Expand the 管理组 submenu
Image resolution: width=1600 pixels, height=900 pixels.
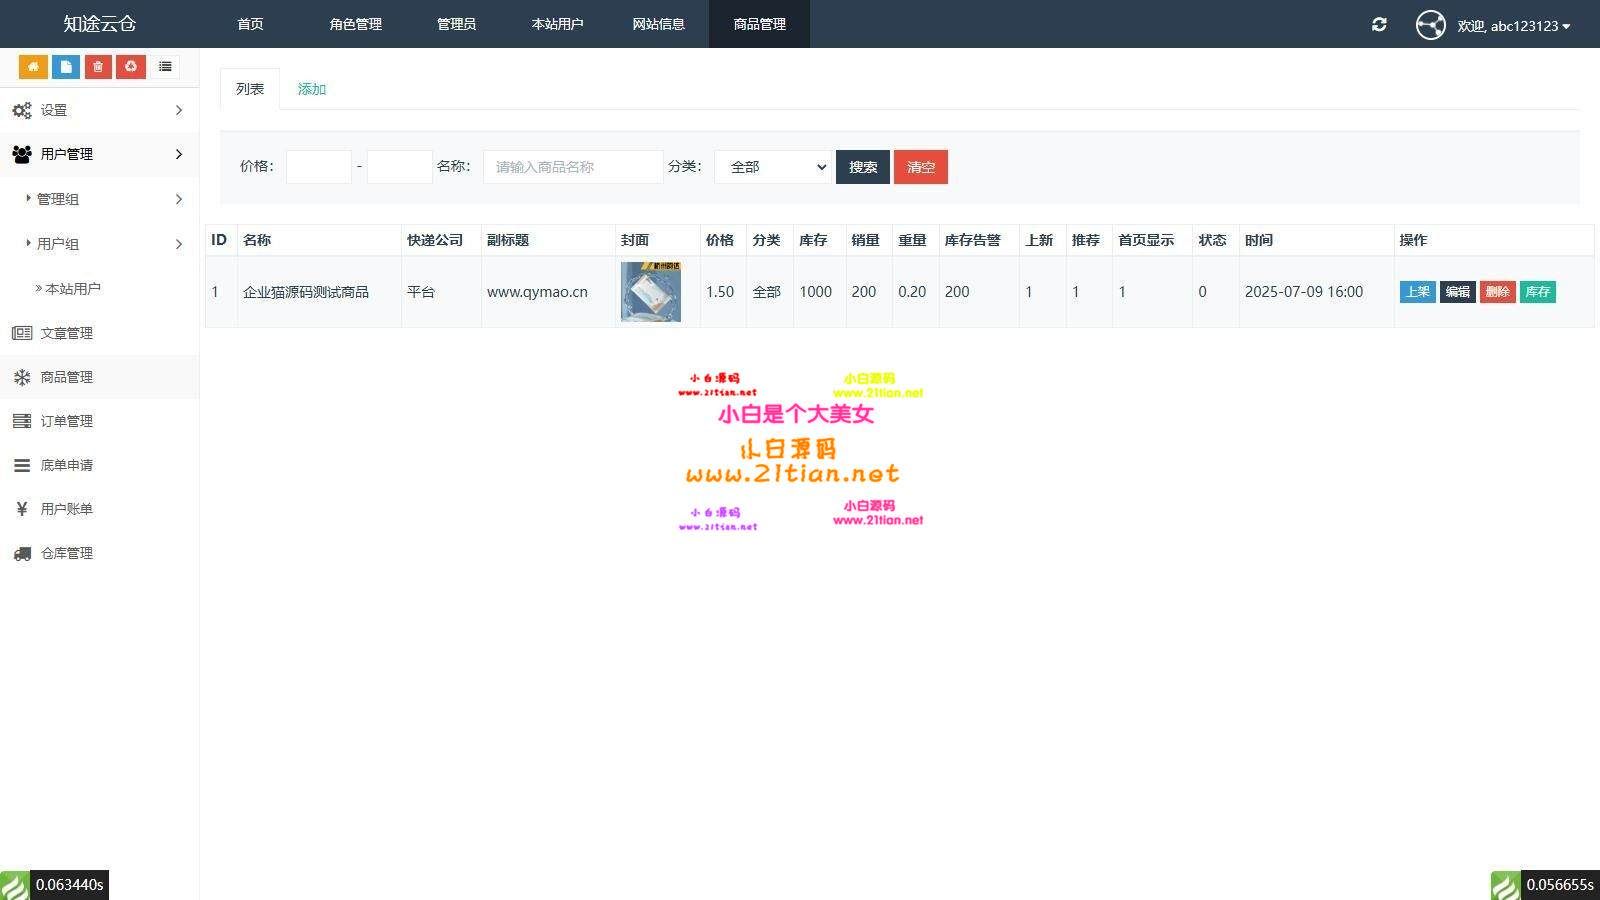click(104, 199)
